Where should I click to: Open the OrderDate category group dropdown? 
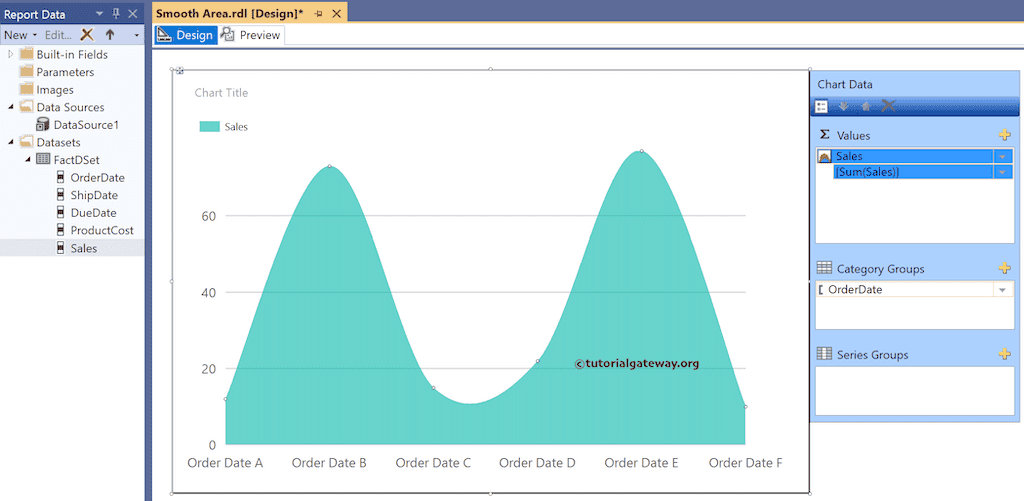(1002, 289)
